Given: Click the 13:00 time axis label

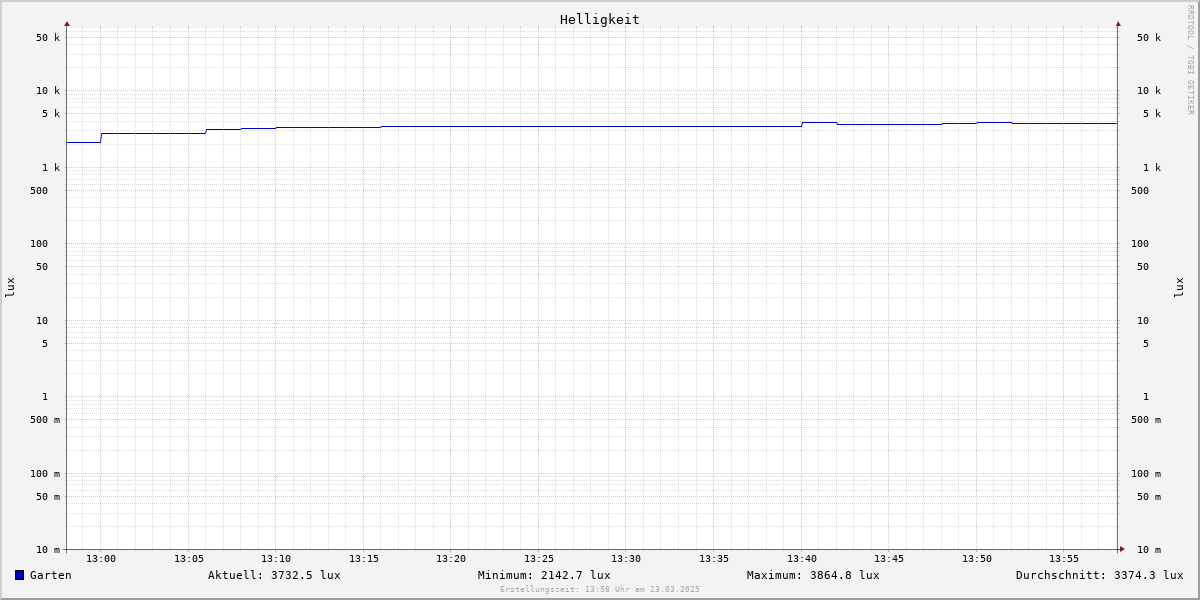Looking at the screenshot, I should 101,558.
